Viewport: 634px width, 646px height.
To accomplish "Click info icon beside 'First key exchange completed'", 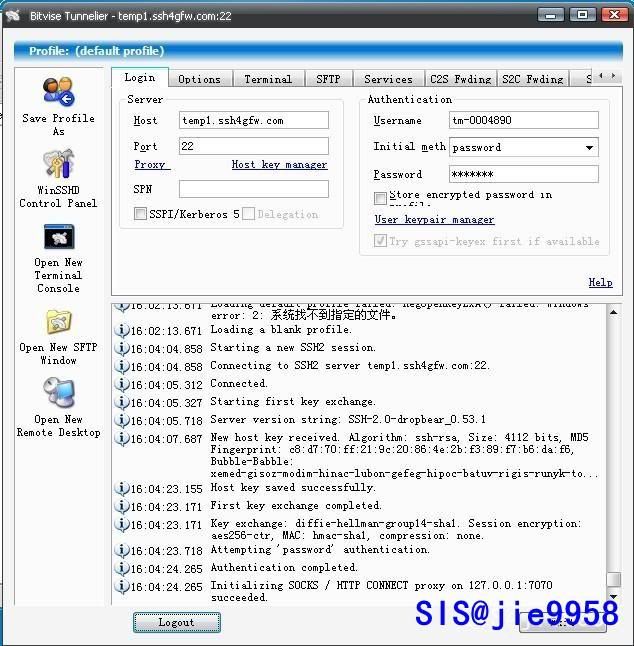I will coord(122,506).
